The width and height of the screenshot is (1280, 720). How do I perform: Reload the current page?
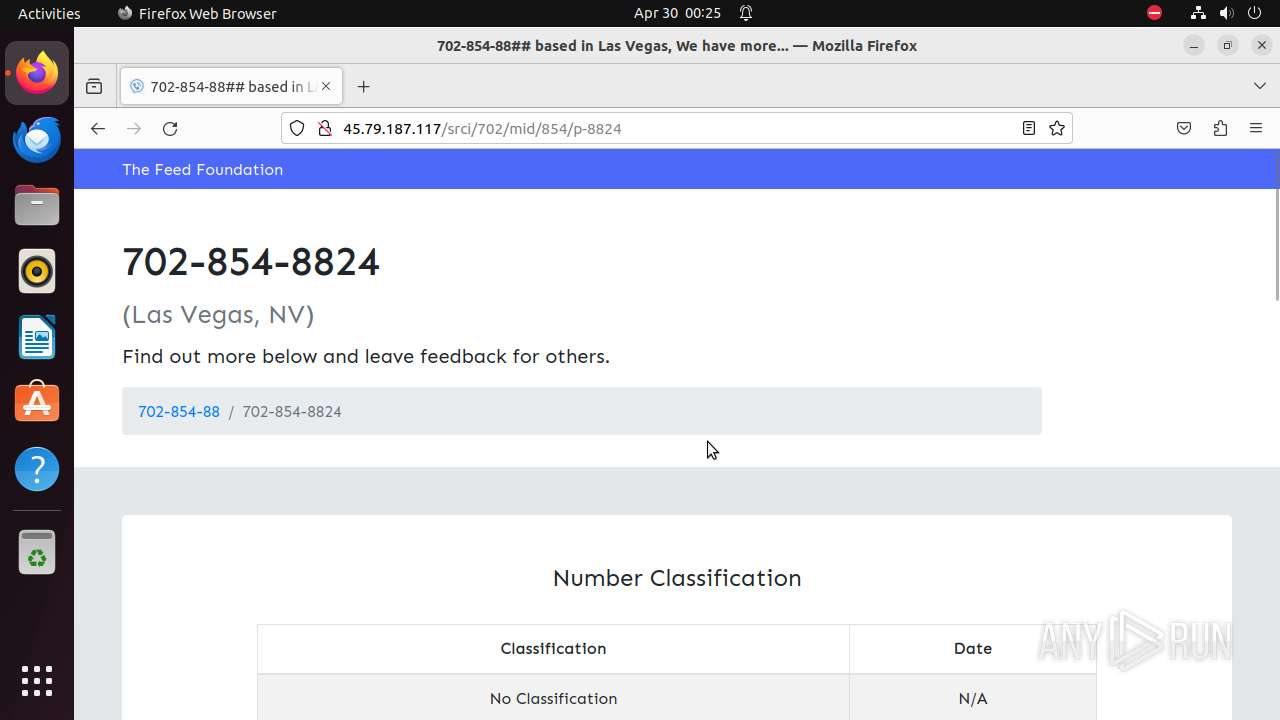[x=170, y=128]
